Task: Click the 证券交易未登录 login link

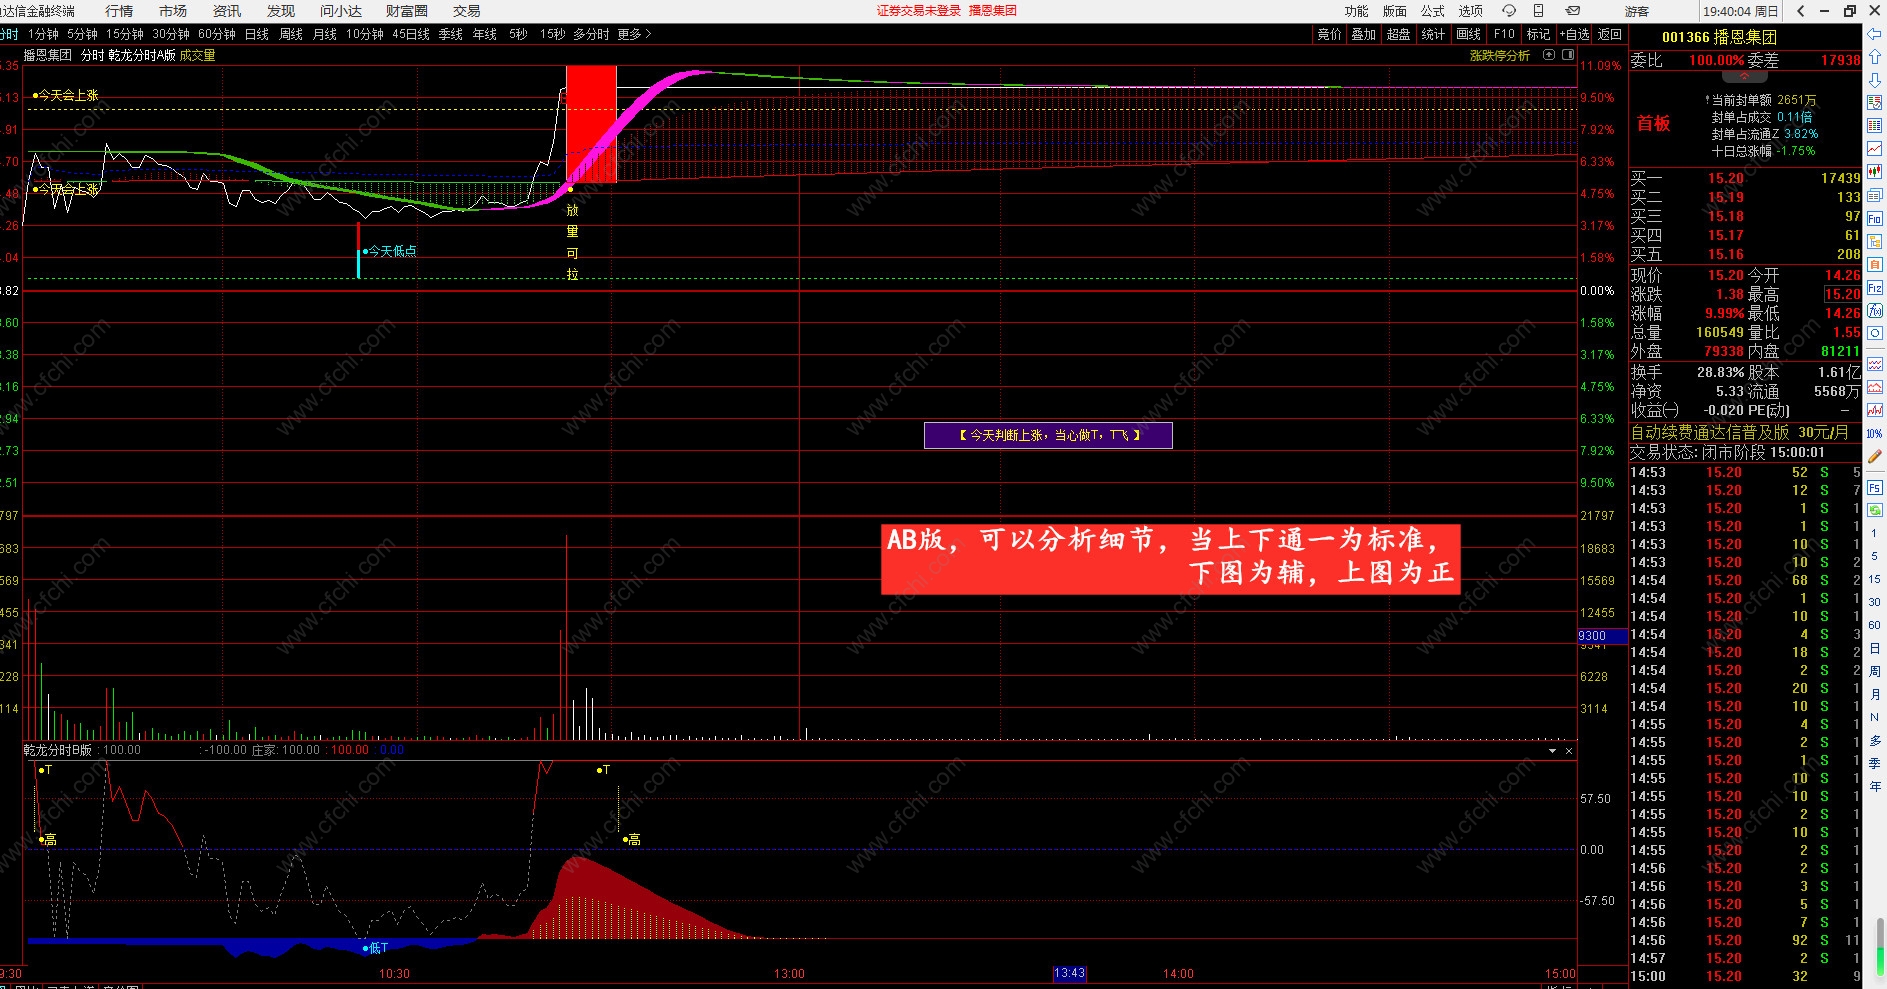Action: [919, 11]
